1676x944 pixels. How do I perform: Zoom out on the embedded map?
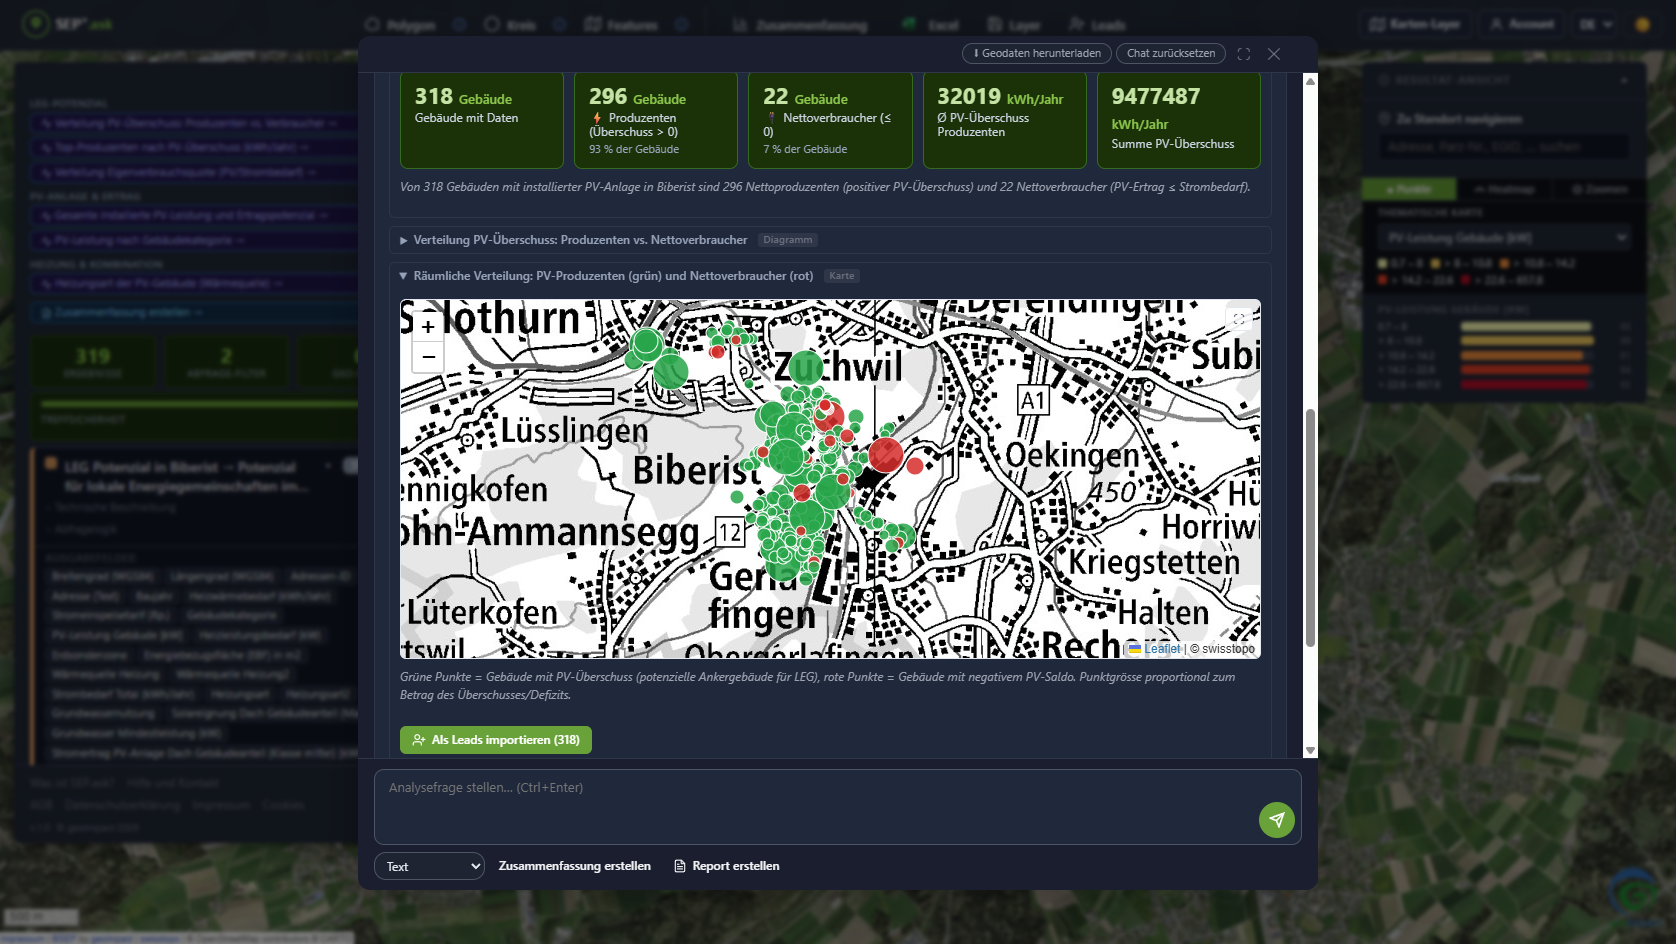[x=428, y=357]
